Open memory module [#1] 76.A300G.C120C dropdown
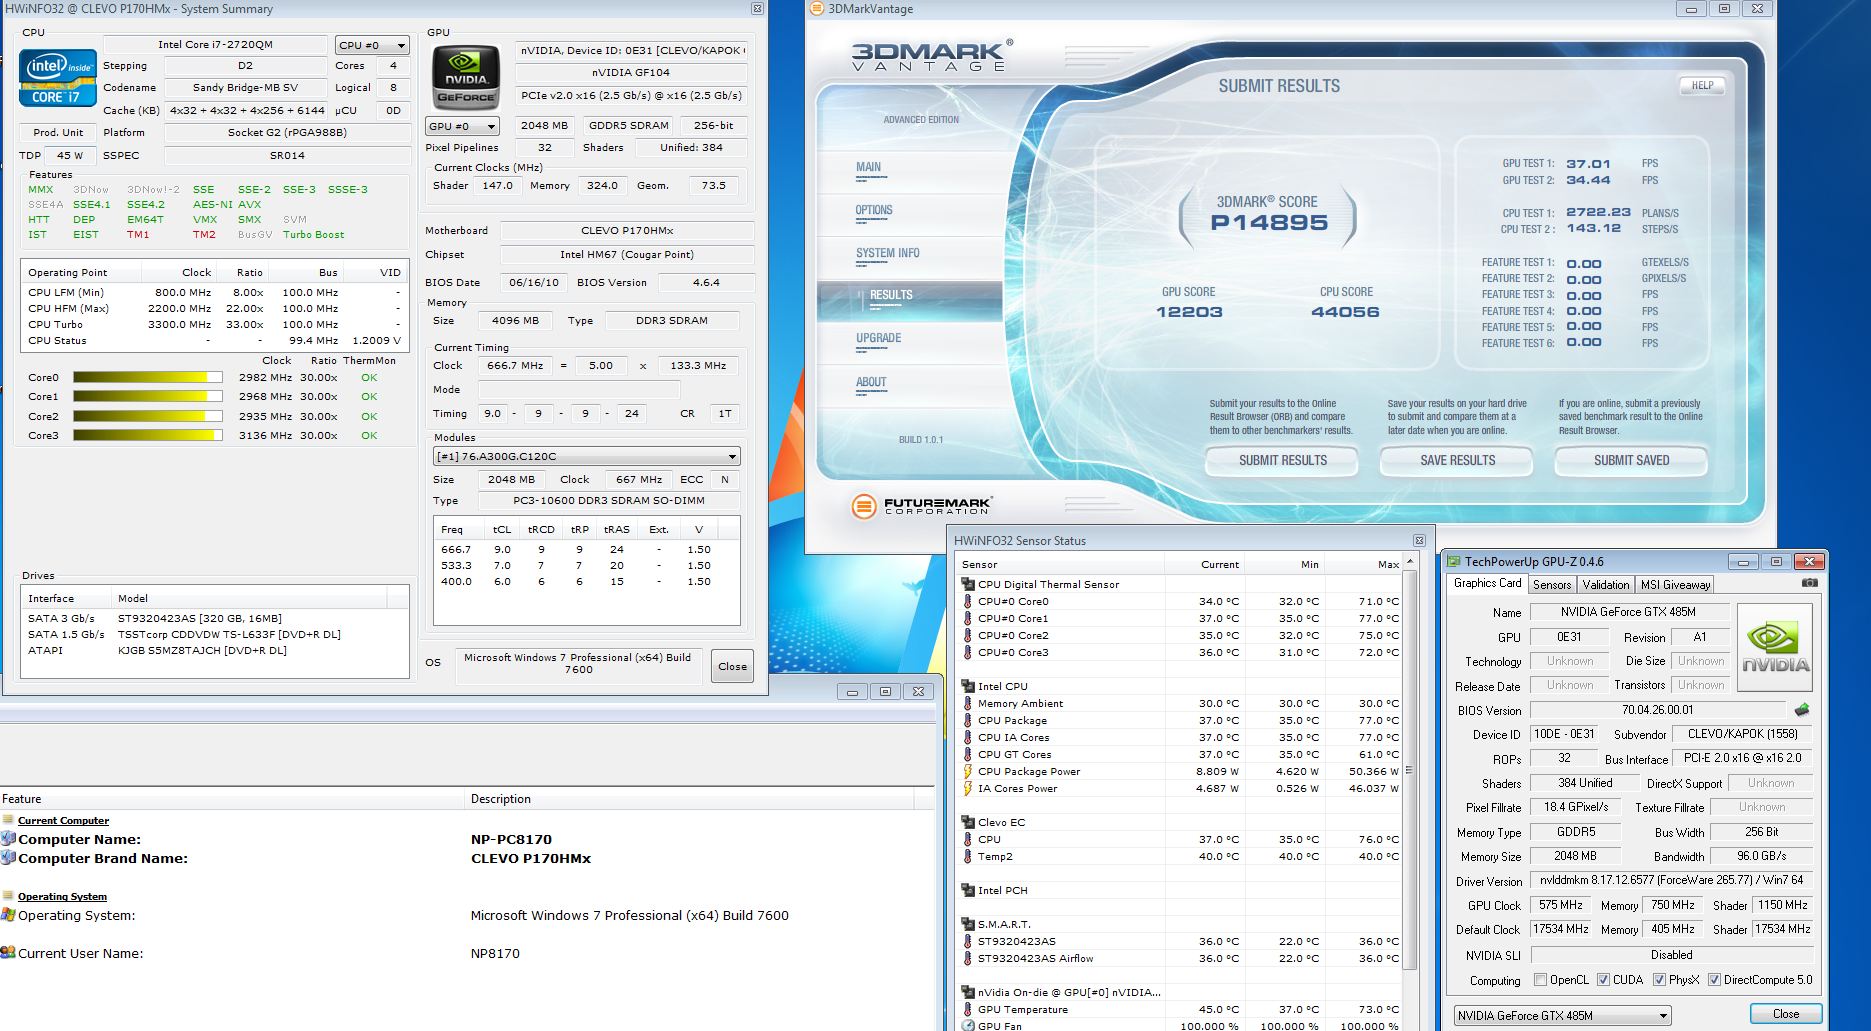1871x1031 pixels. [587, 457]
